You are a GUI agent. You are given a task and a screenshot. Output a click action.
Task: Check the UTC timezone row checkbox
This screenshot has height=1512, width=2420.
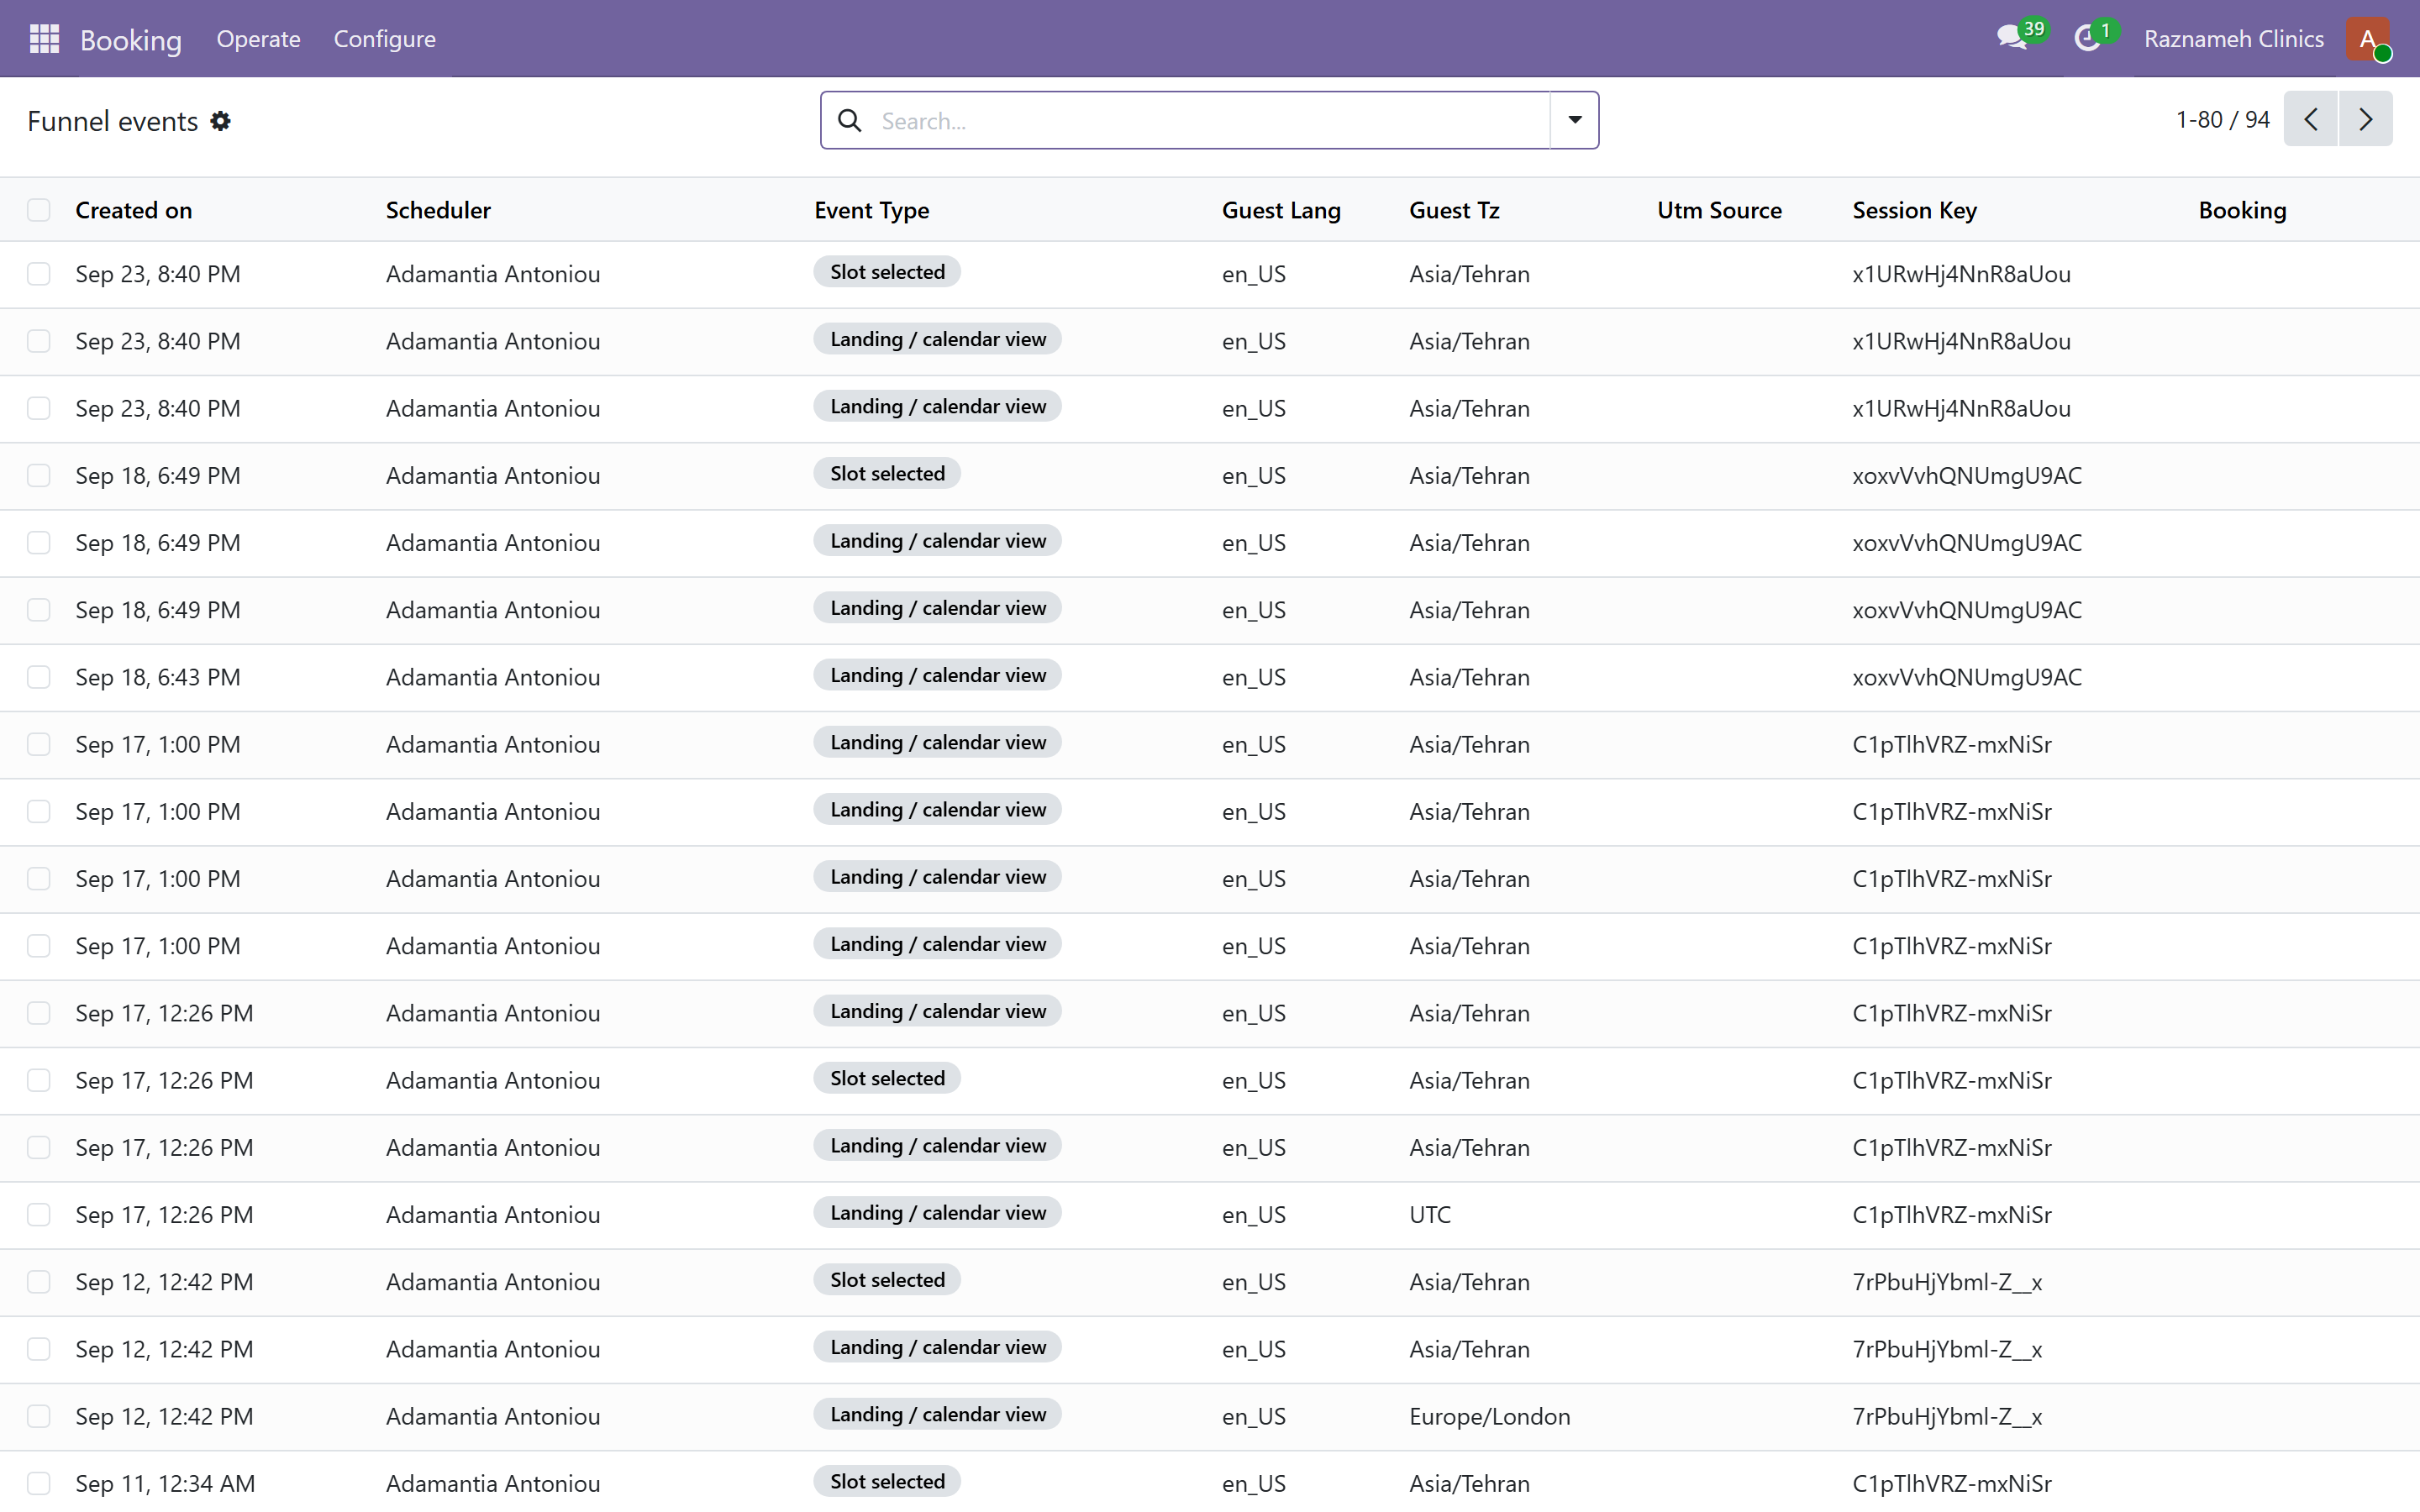(39, 1215)
